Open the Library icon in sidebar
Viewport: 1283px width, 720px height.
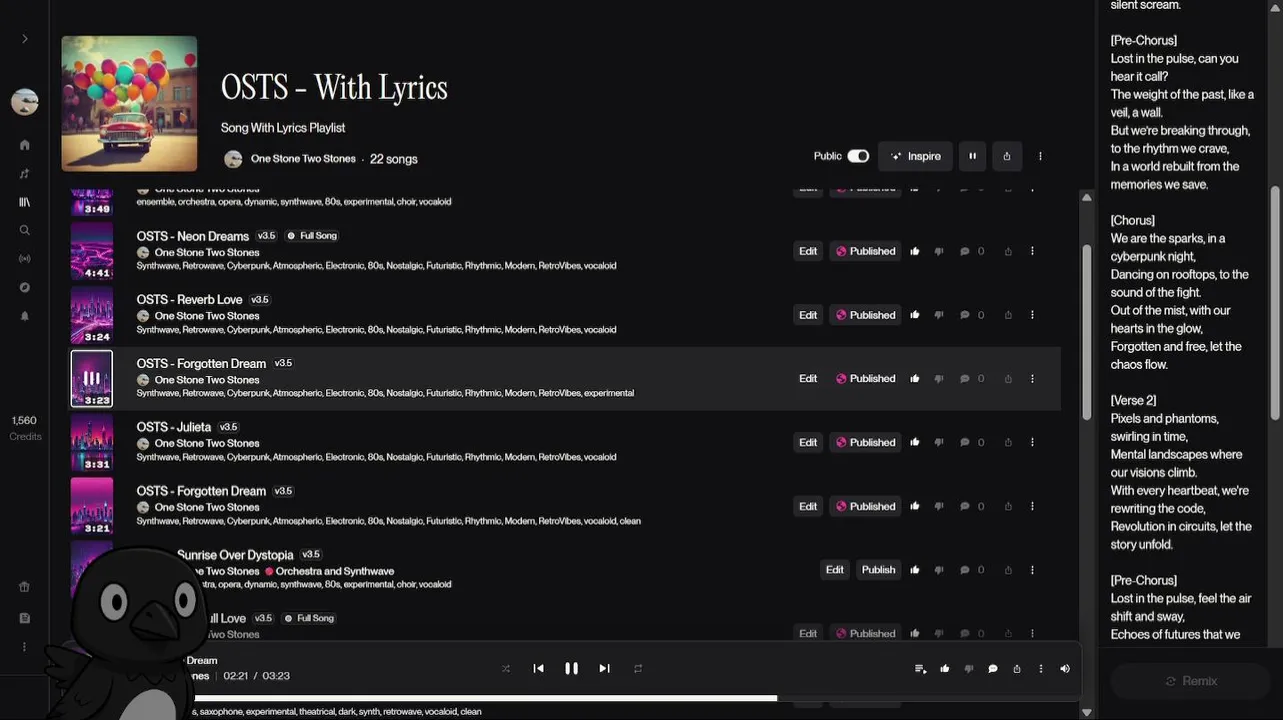25,202
